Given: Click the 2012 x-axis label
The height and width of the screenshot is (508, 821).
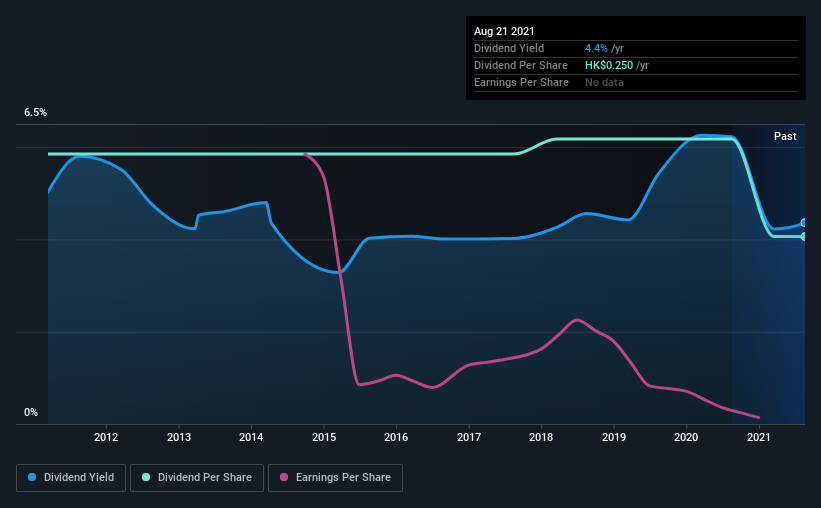Looking at the screenshot, I should pyautogui.click(x=106, y=437).
